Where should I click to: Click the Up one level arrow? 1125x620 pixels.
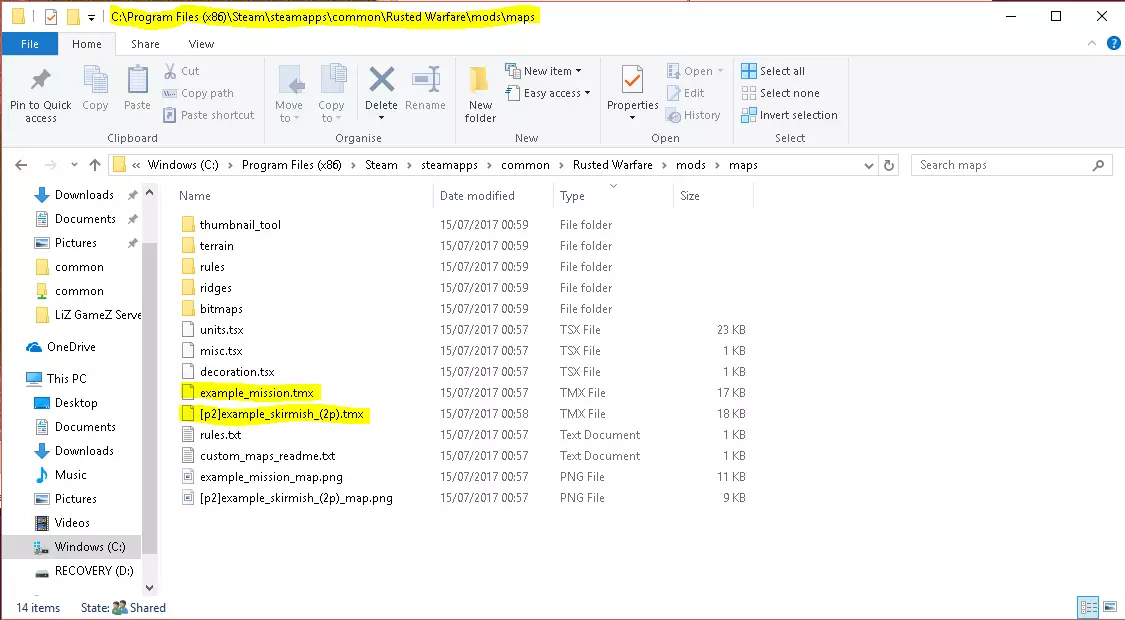click(x=95, y=165)
